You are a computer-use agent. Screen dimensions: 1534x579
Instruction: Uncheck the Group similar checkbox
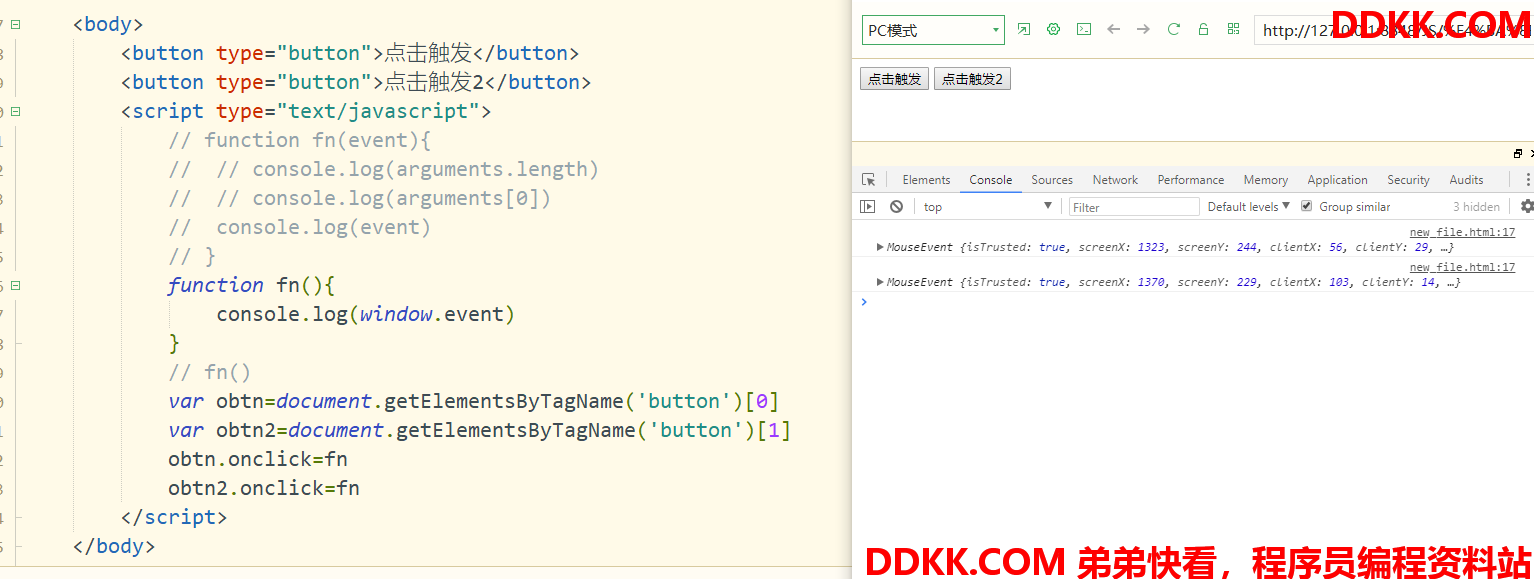(1306, 207)
